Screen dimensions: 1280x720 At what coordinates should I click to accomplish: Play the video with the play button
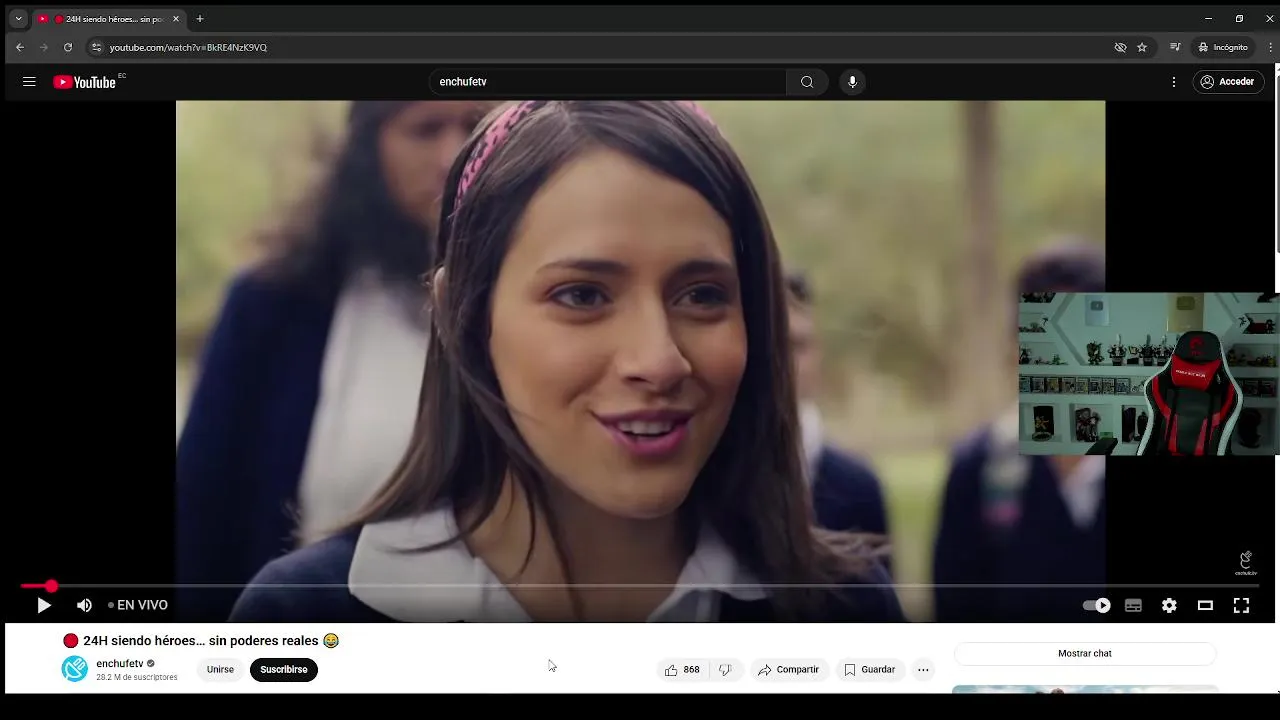[44, 605]
